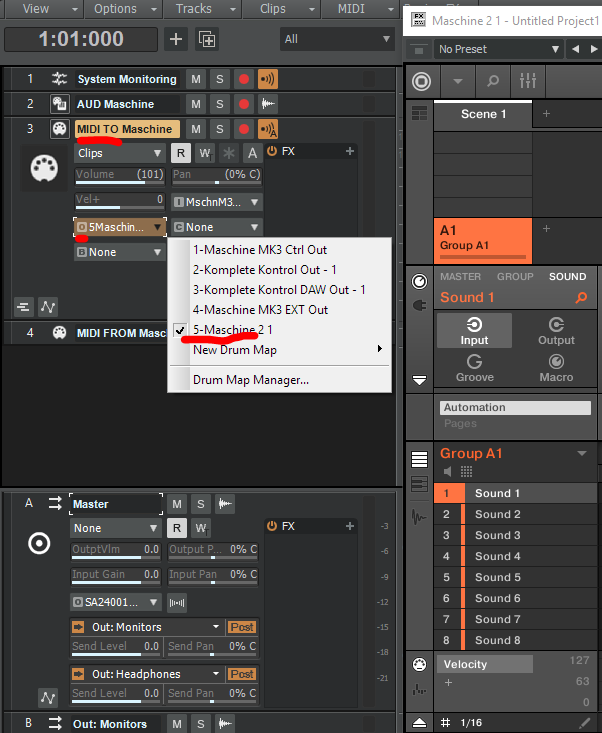This screenshot has width=602, height=733.
Task: Adjust the Master Input Gain slider
Action: pyautogui.click(x=115, y=576)
